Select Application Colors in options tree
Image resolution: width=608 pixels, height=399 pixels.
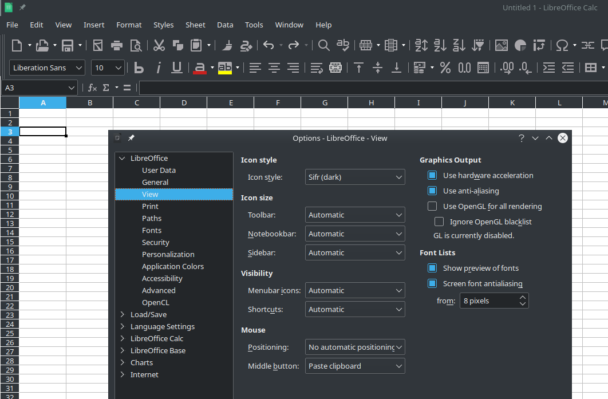[x=173, y=266]
